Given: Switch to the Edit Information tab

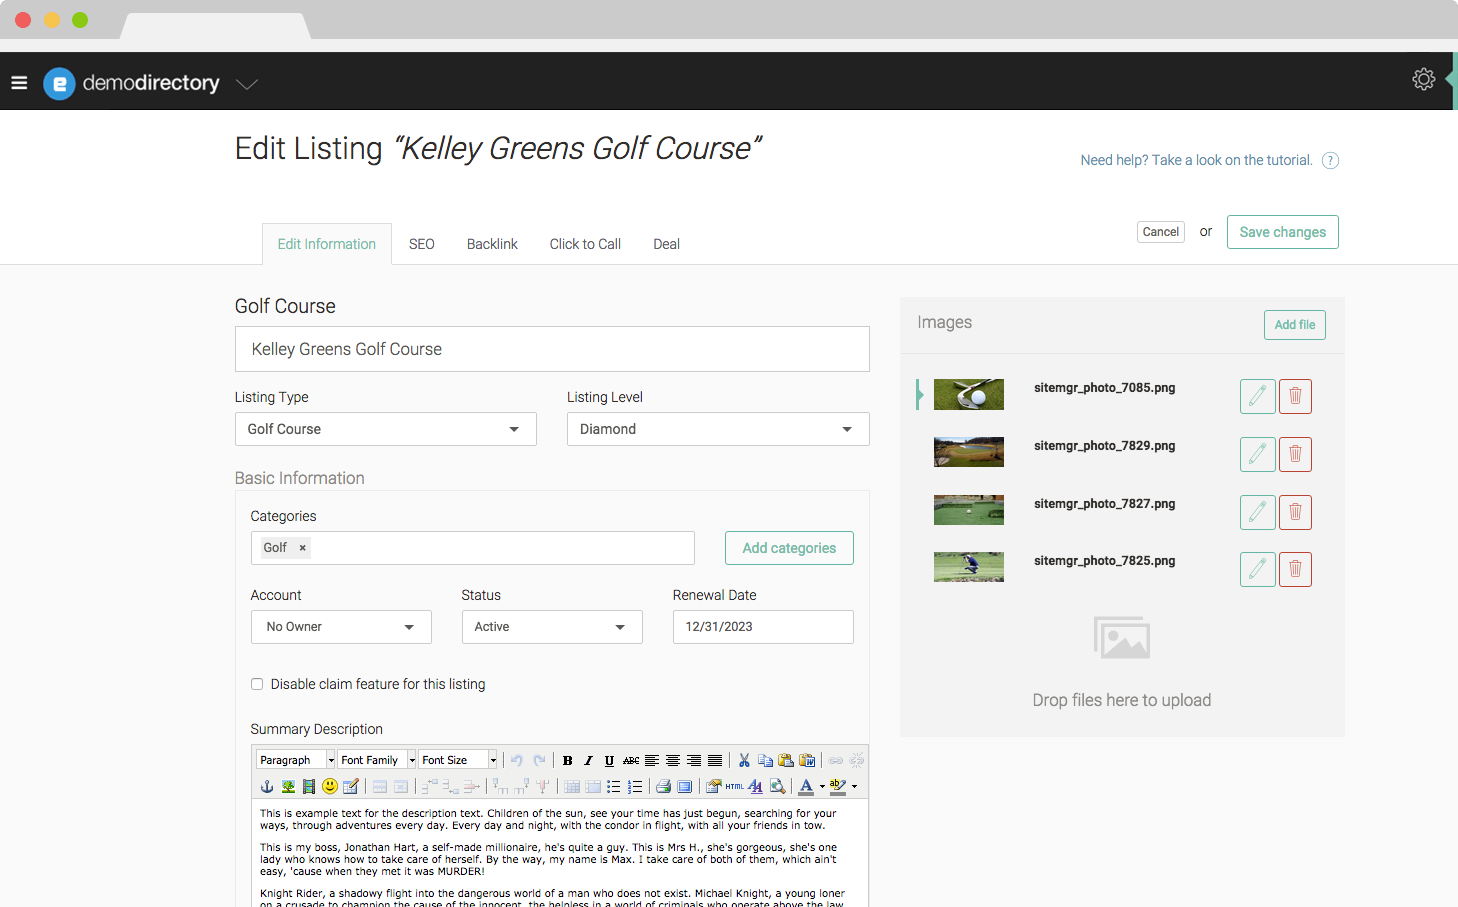Looking at the screenshot, I should [x=327, y=244].
